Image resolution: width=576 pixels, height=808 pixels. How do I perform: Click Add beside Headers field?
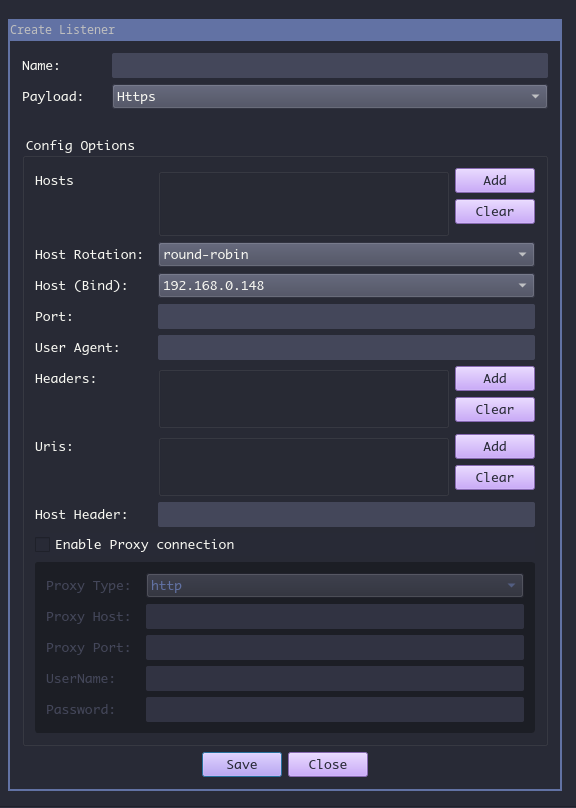pyautogui.click(x=494, y=378)
